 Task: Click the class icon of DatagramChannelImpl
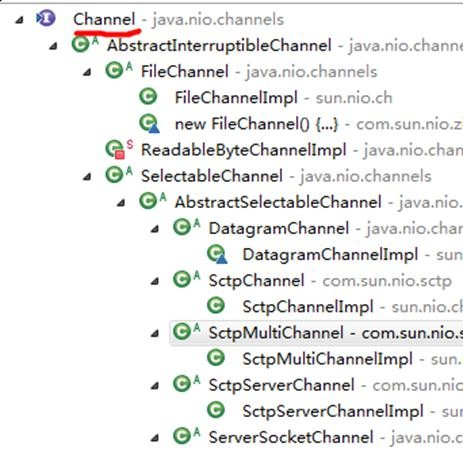[217, 254]
